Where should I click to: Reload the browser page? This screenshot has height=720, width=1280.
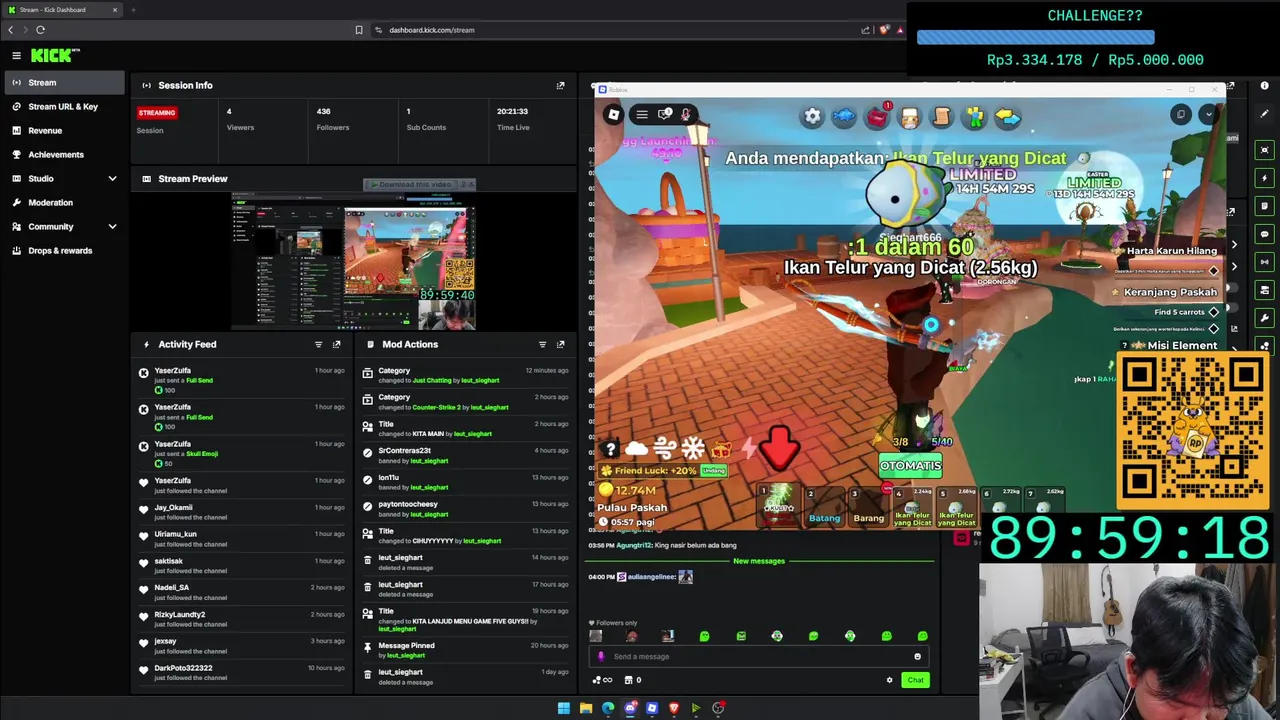pyautogui.click(x=40, y=30)
